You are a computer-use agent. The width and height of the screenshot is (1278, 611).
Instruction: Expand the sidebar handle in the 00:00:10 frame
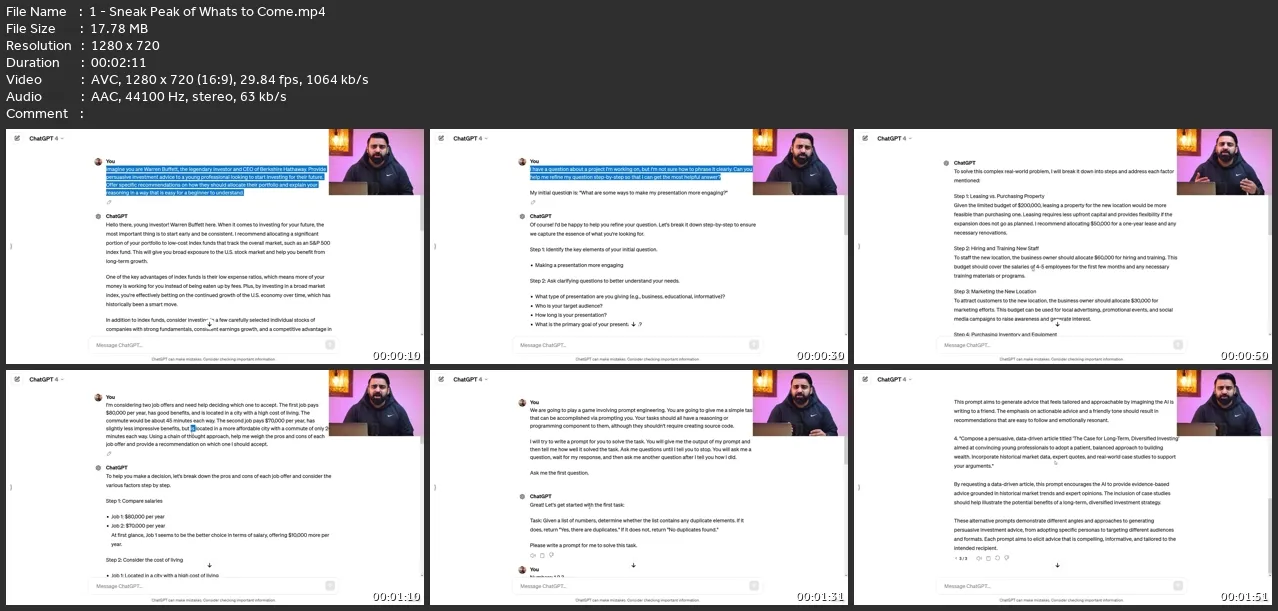[x=10, y=247]
